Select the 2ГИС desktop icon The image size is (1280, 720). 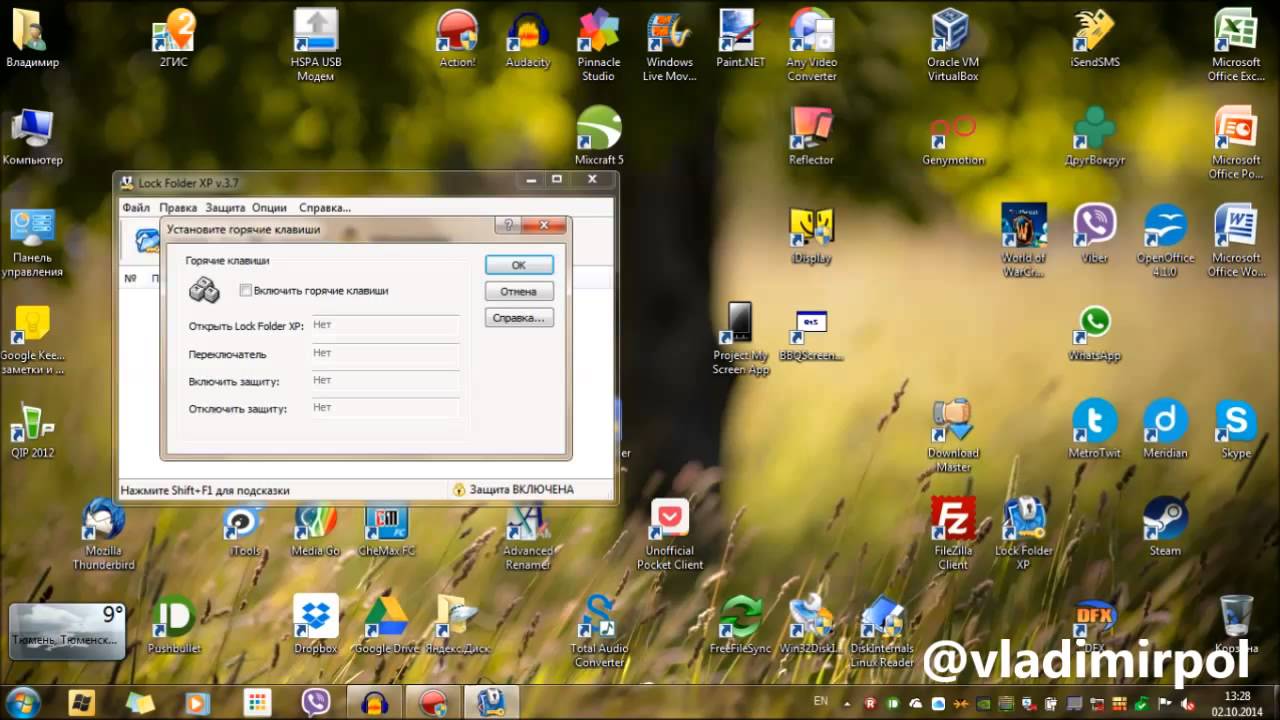174,38
